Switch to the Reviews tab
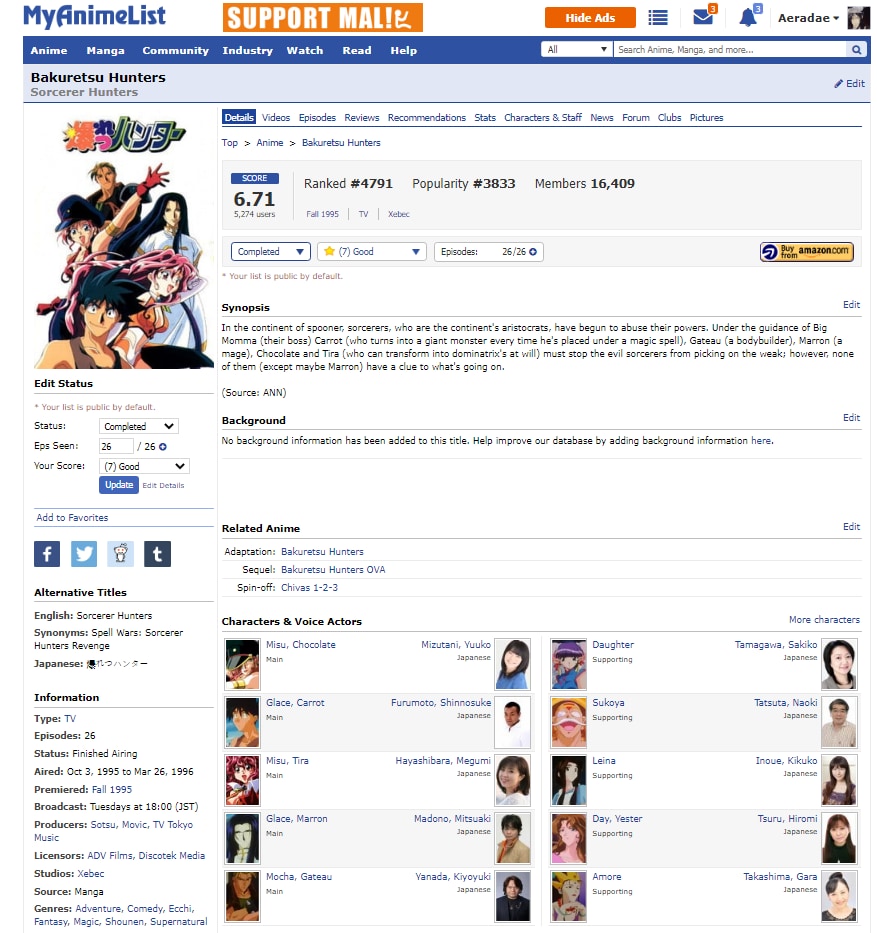This screenshot has width=877, height=933. point(362,118)
